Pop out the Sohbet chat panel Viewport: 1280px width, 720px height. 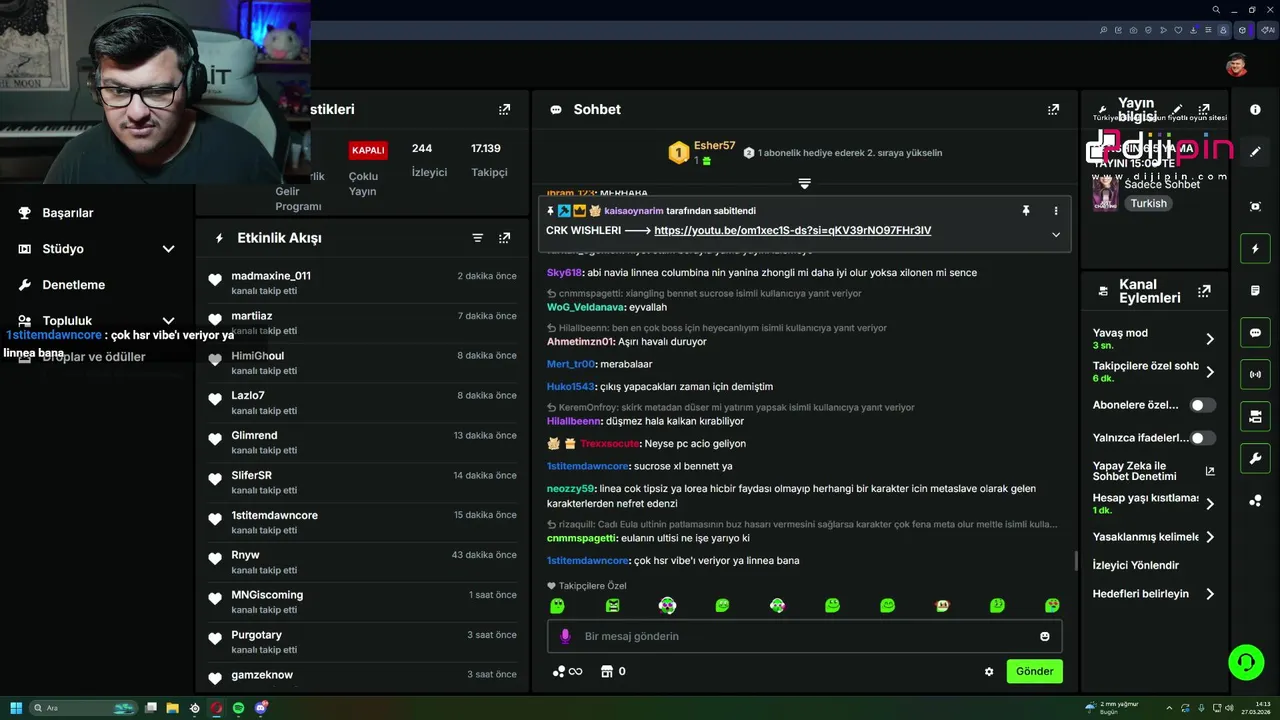coord(1053,109)
